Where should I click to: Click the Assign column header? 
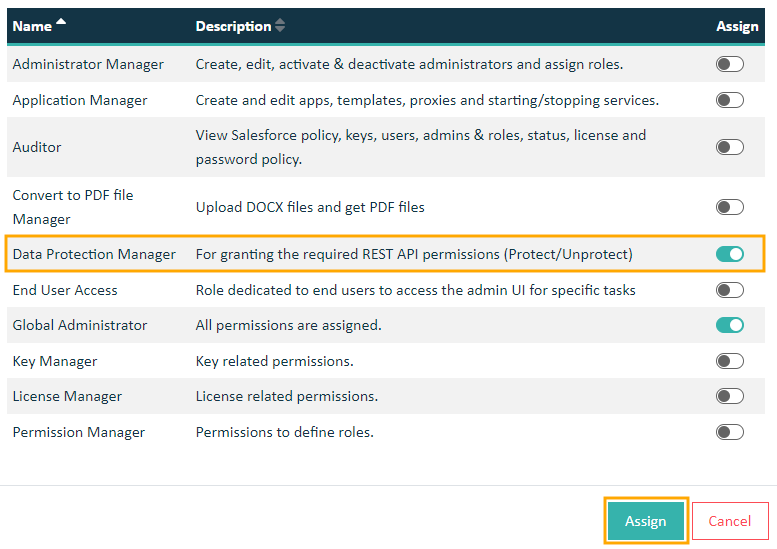[x=737, y=26]
